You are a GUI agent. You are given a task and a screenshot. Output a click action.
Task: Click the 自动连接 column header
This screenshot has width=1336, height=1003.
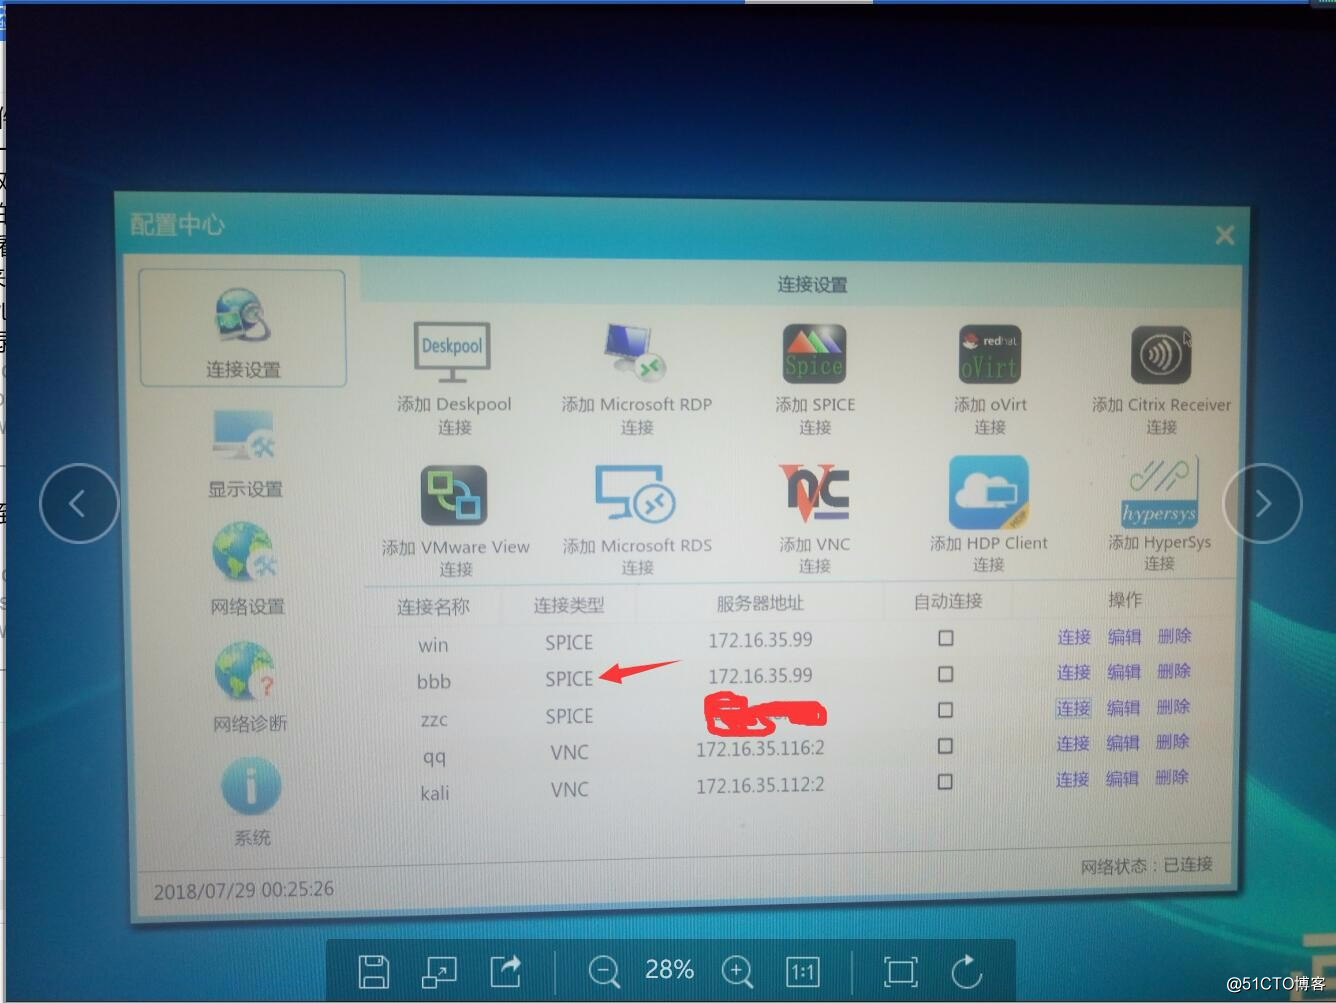[948, 601]
